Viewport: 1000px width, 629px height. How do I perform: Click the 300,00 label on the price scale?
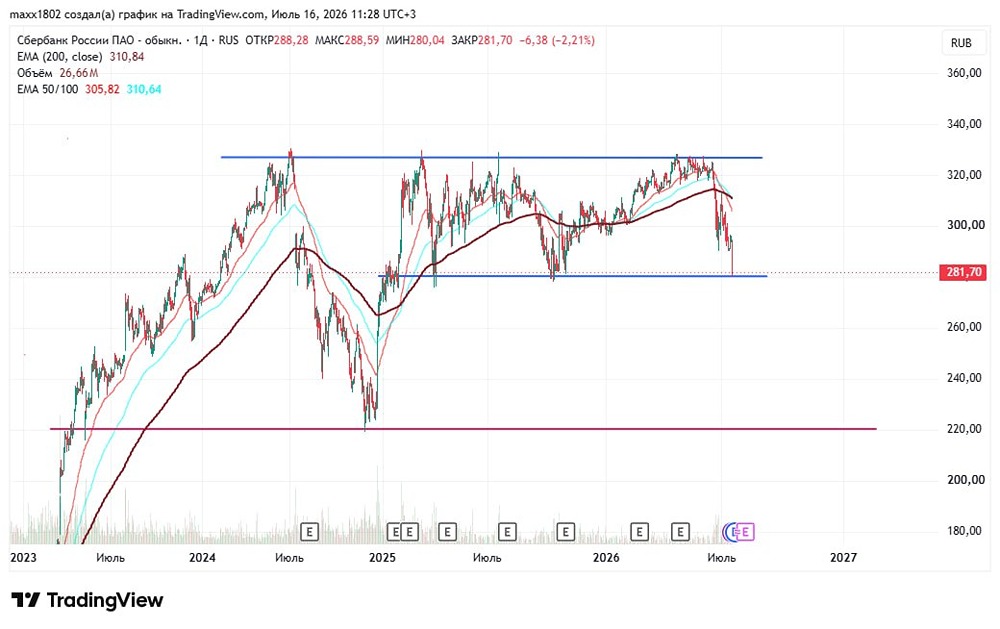[x=966, y=225]
